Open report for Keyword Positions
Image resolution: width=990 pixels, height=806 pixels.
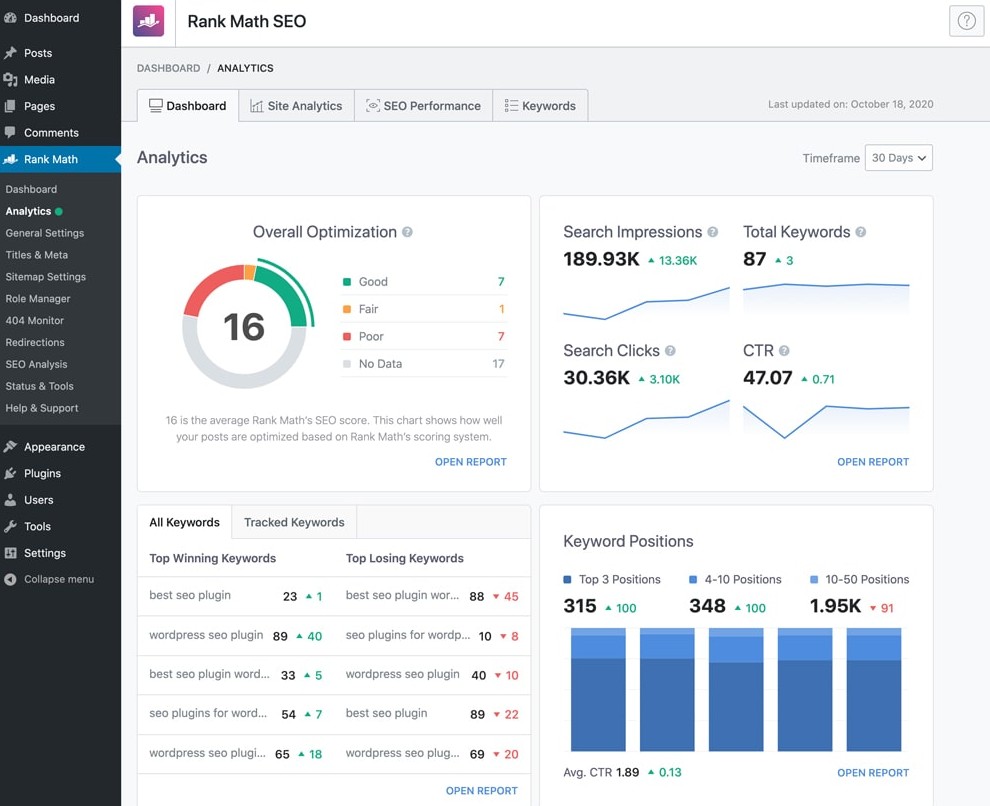[873, 773]
